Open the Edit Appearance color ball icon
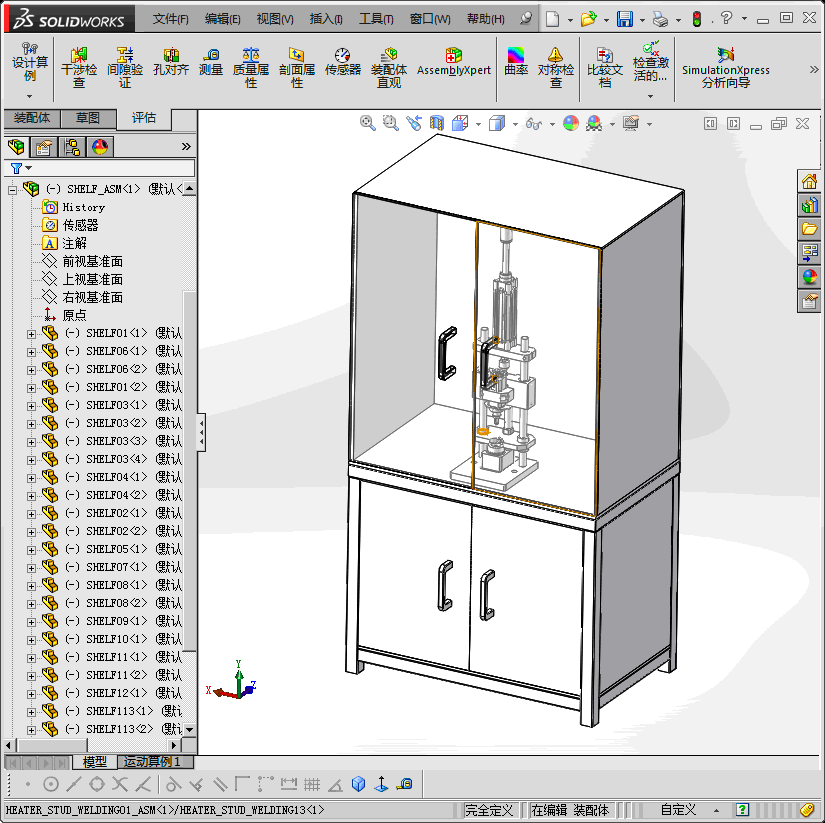Image resolution: width=825 pixels, height=823 pixels. tap(571, 123)
